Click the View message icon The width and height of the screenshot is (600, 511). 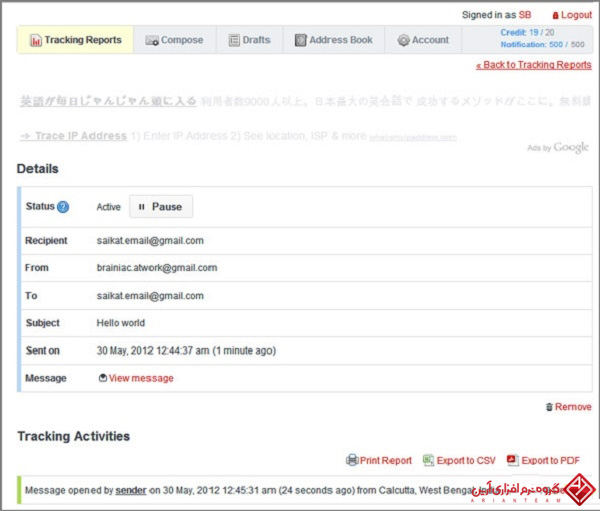[103, 378]
